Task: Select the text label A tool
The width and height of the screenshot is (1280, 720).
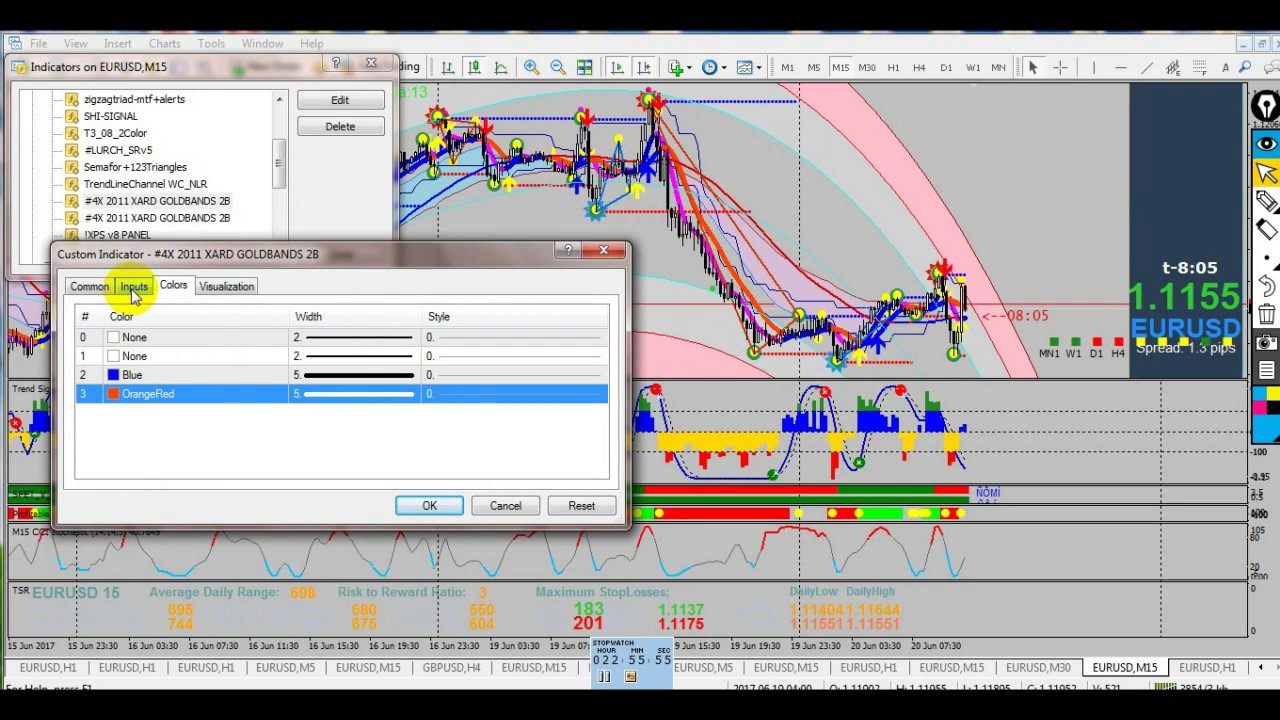Action: (1225, 67)
